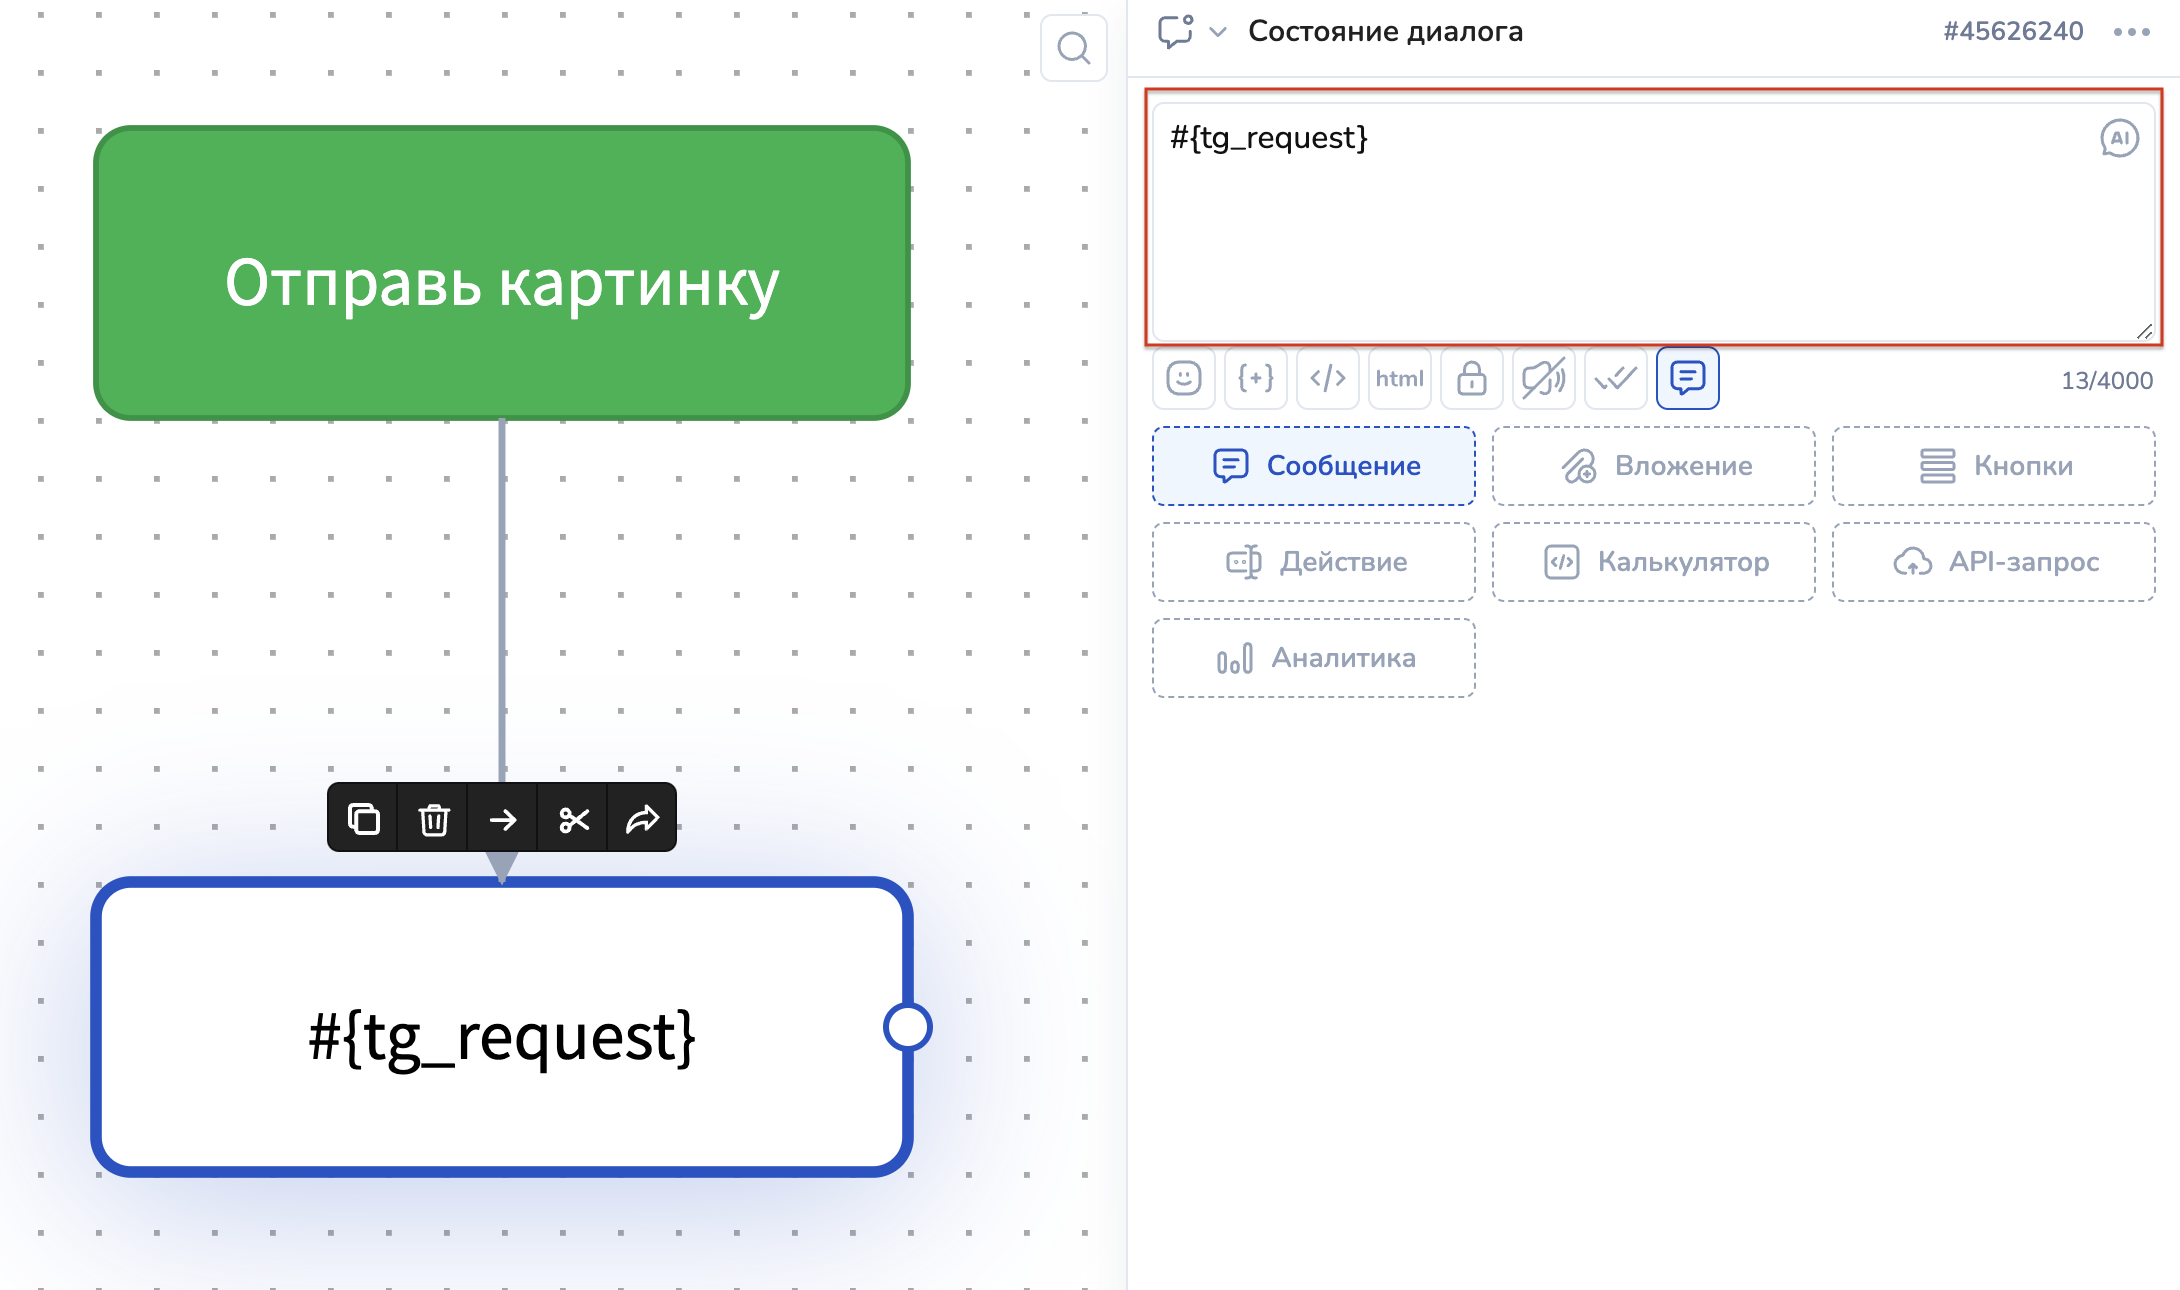The width and height of the screenshot is (2180, 1290).
Task: Select the Сообщение tab
Action: click(x=1314, y=466)
